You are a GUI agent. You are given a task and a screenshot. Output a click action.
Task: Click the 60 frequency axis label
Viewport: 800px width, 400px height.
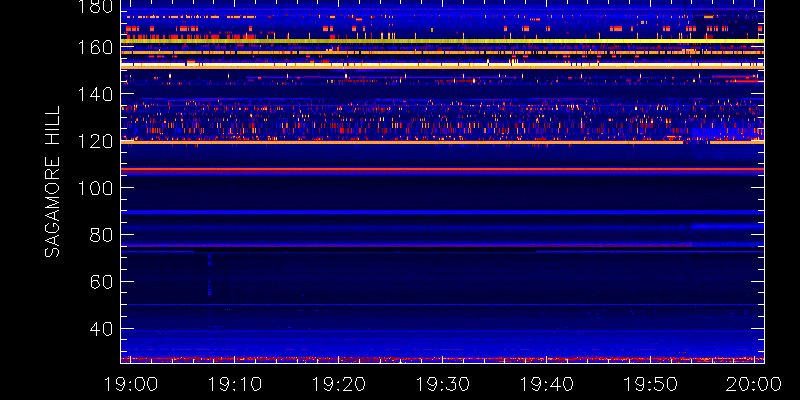tap(102, 282)
